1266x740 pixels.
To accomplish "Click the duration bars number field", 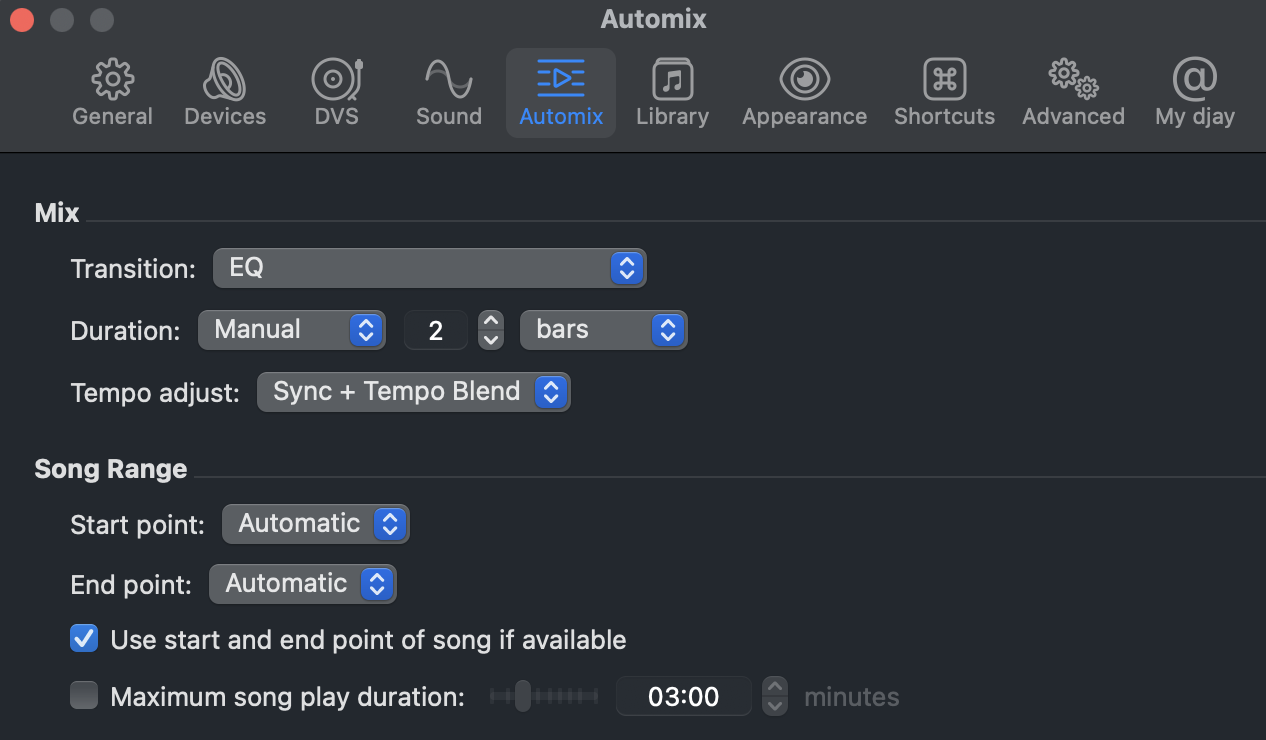I will (x=436, y=330).
